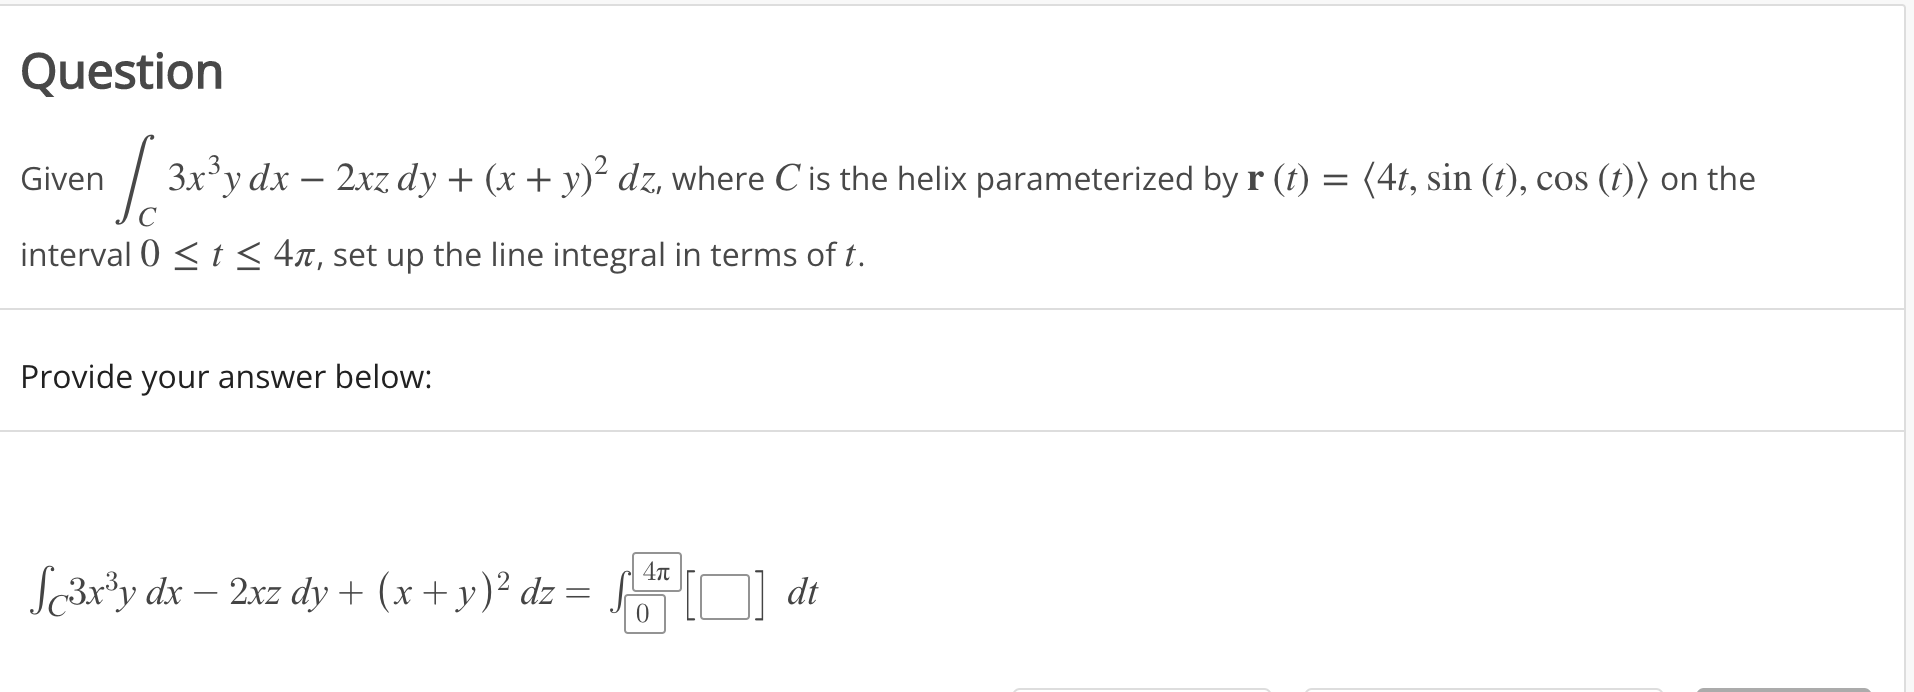Viewport: 1914px width, 692px height.
Task: Click the dt term after the answer blank
Action: (x=801, y=592)
